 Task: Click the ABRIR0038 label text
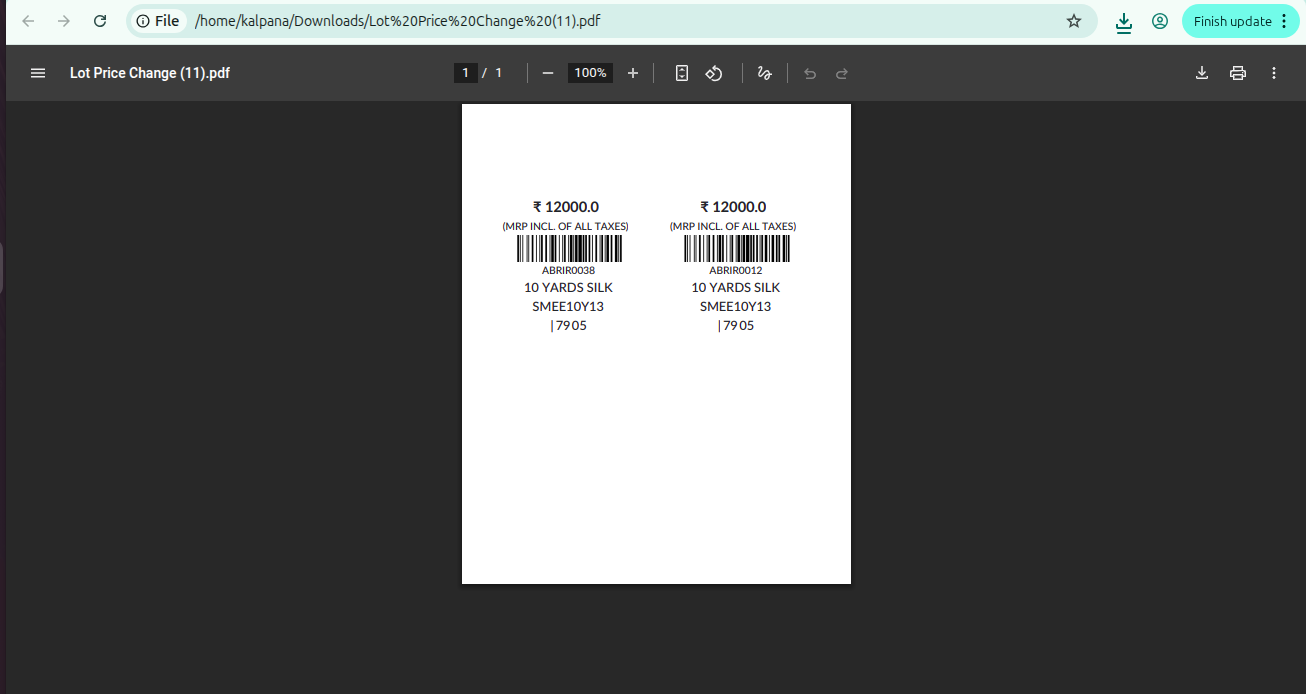coord(569,270)
